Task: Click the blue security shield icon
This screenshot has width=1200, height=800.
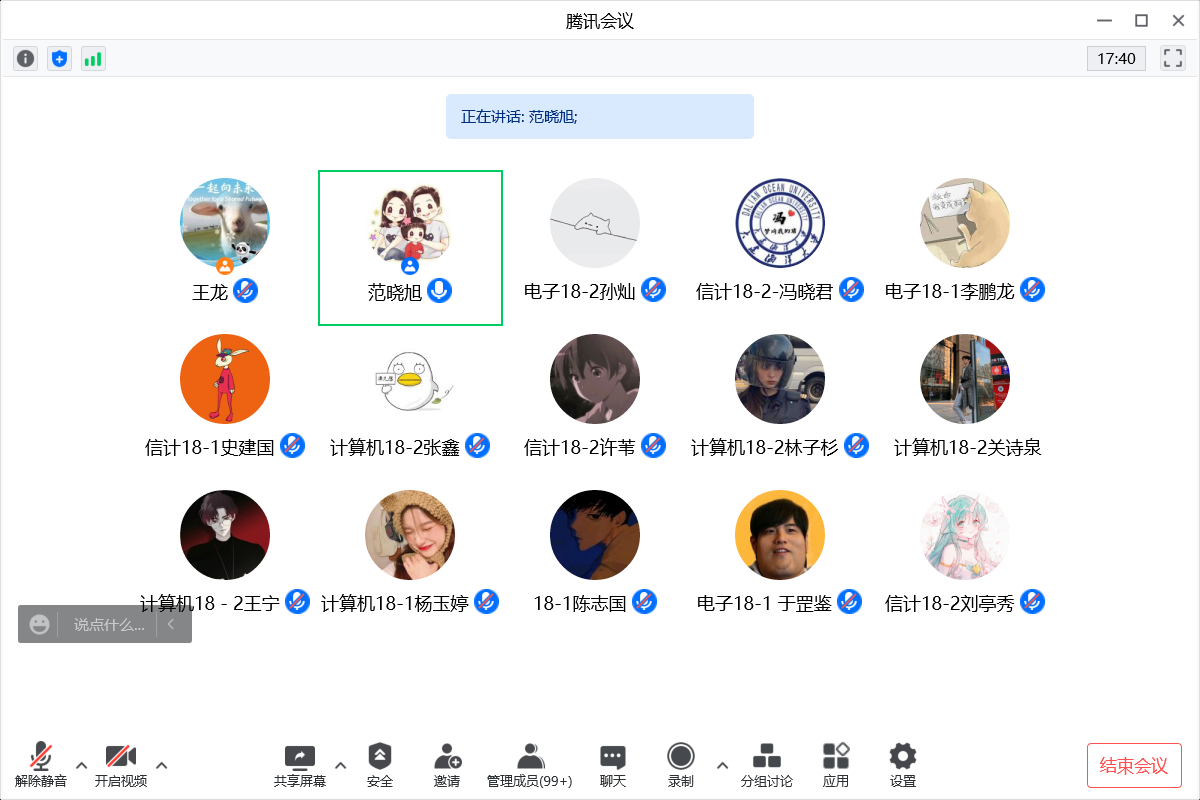Action: (59, 59)
